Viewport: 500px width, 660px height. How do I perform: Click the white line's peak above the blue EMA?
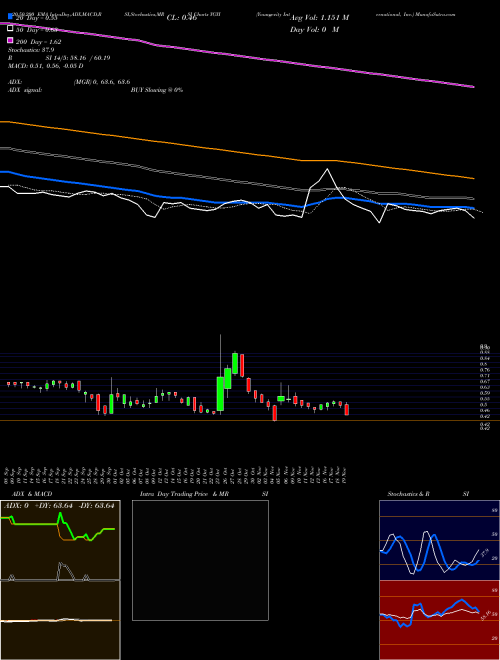pos(327,169)
